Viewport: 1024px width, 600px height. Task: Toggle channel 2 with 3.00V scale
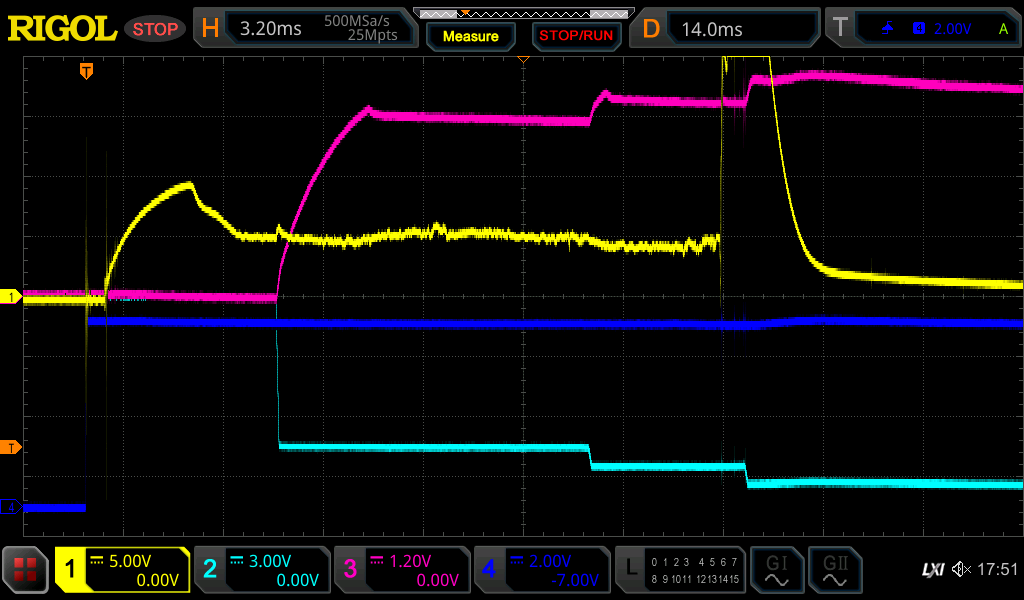261,570
